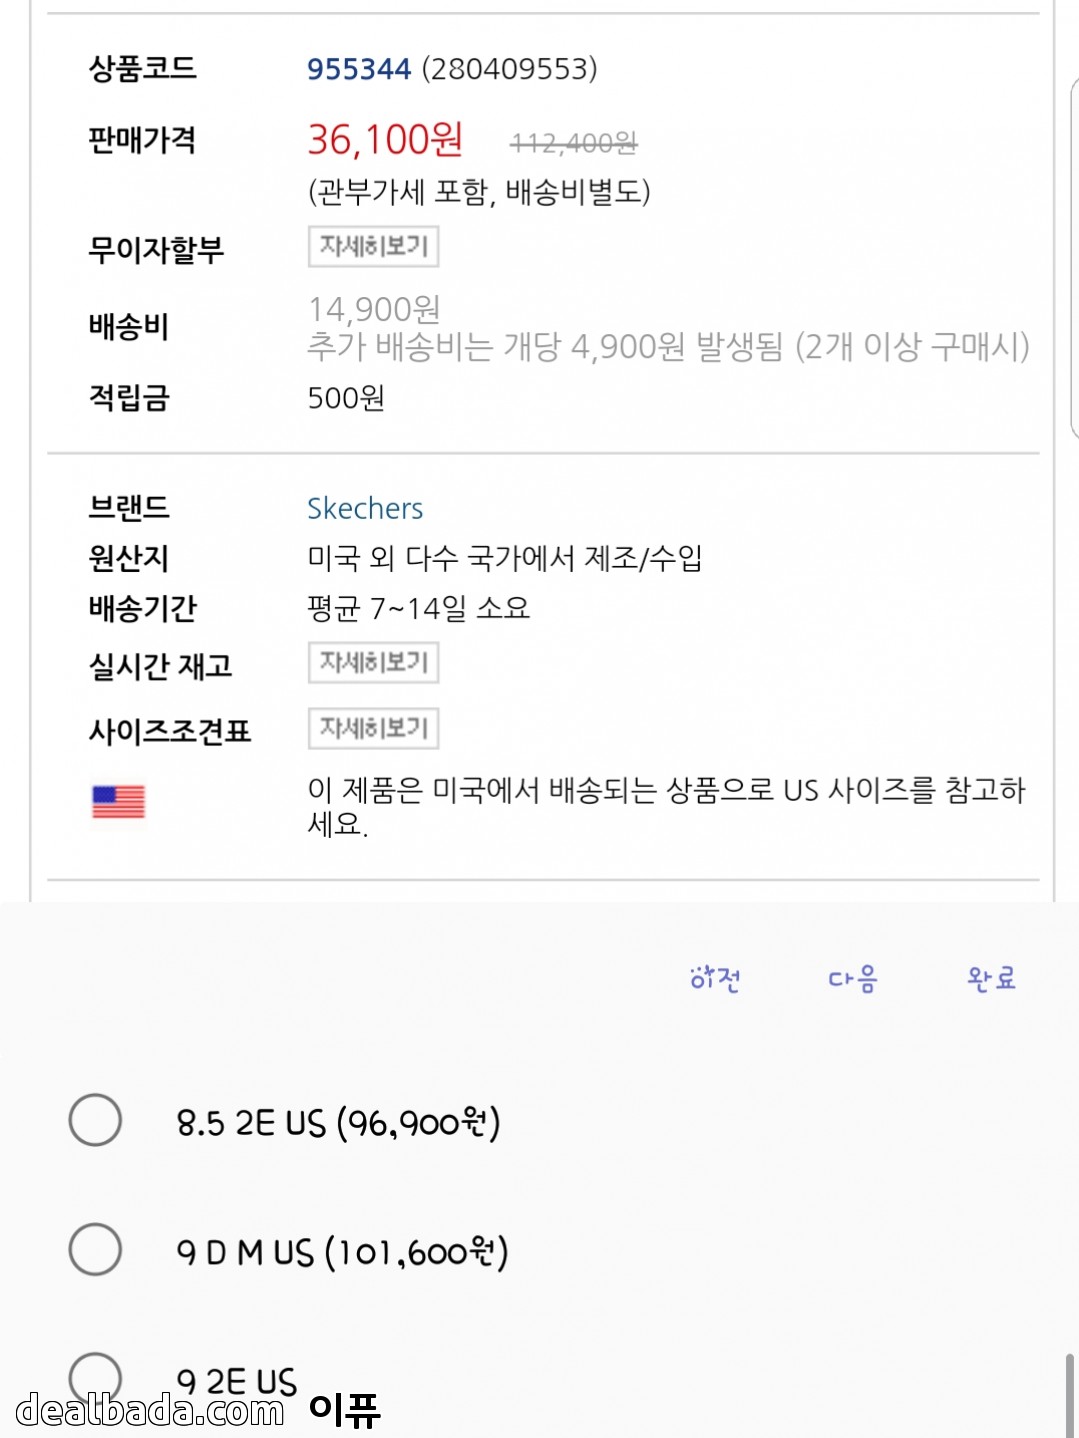
Task: Tap 다음 in the picker toolbar
Action: 852,978
